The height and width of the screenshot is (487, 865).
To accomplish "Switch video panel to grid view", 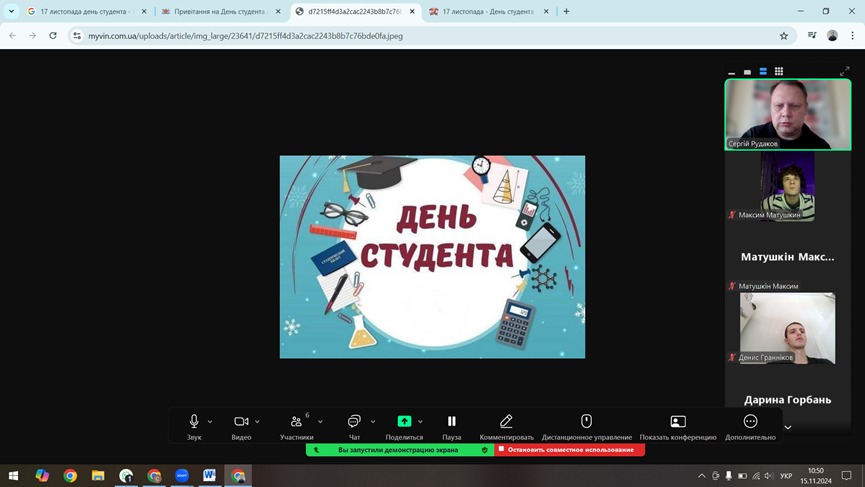I will [x=779, y=71].
